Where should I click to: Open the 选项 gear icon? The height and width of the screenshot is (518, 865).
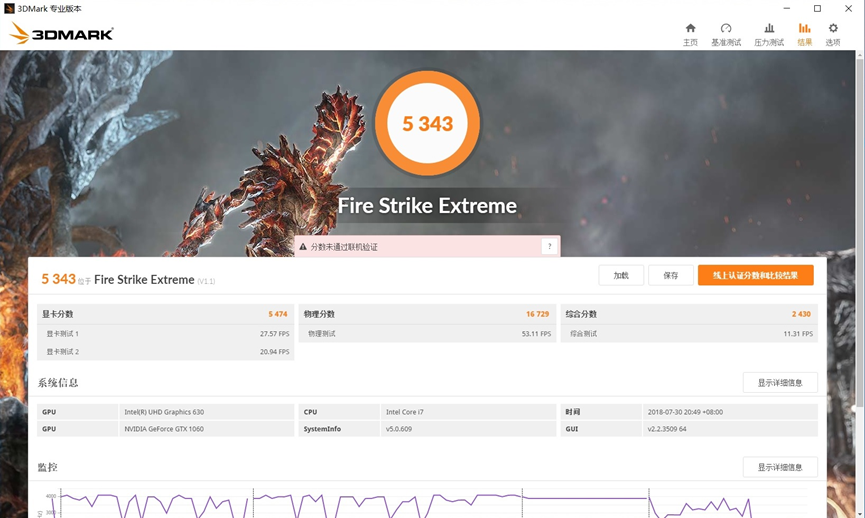[x=833, y=29]
